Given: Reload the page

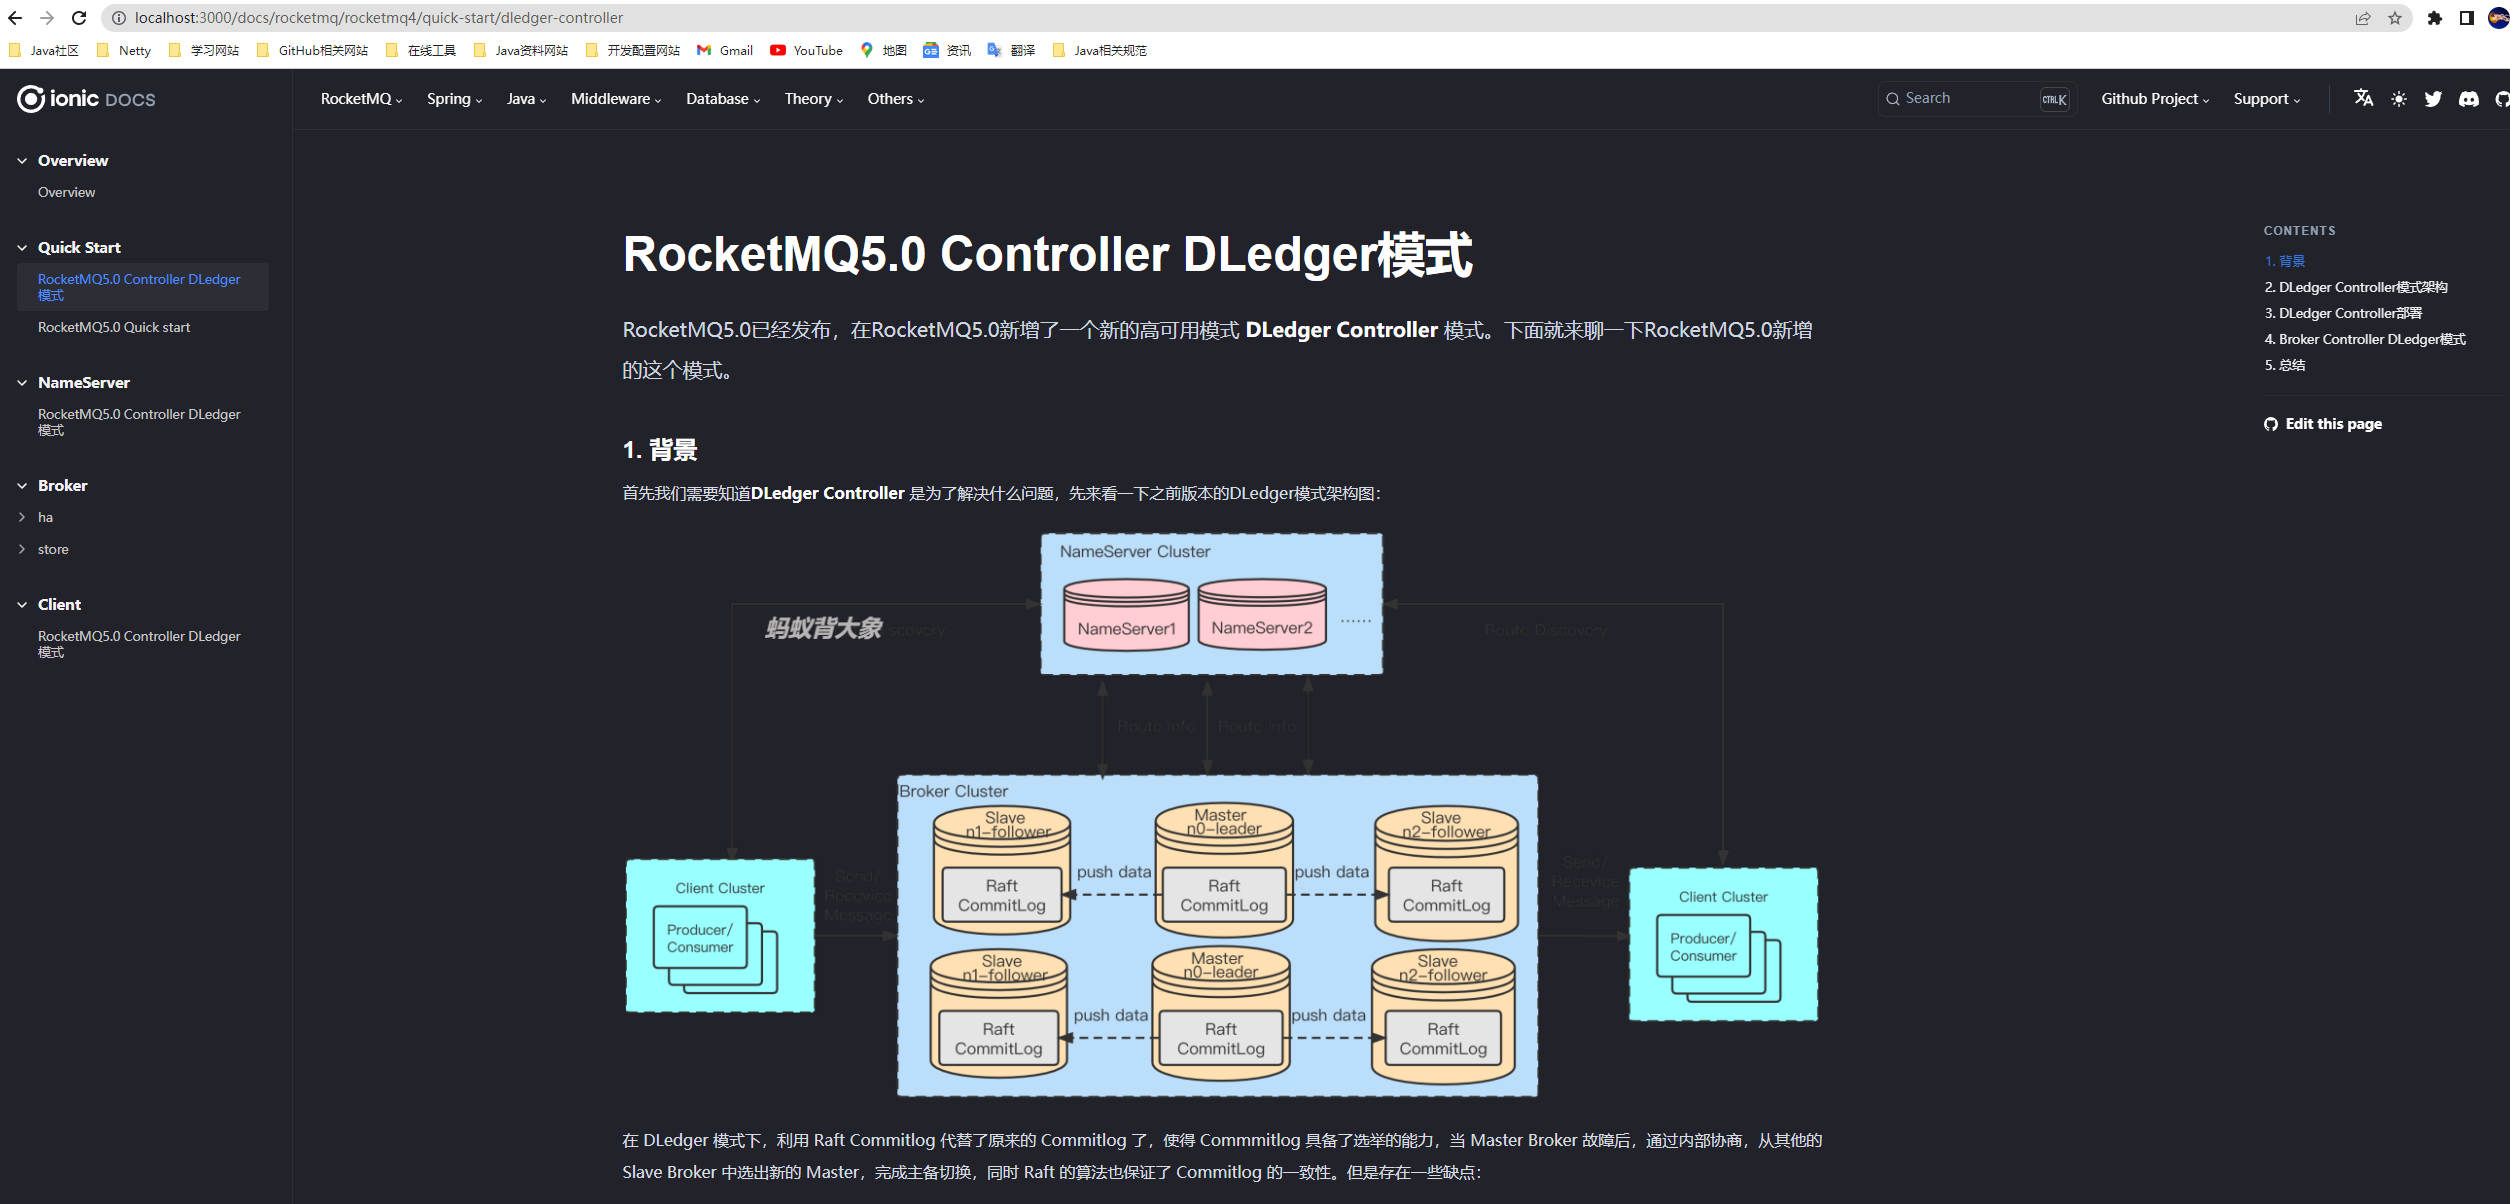Looking at the screenshot, I should click(x=79, y=18).
